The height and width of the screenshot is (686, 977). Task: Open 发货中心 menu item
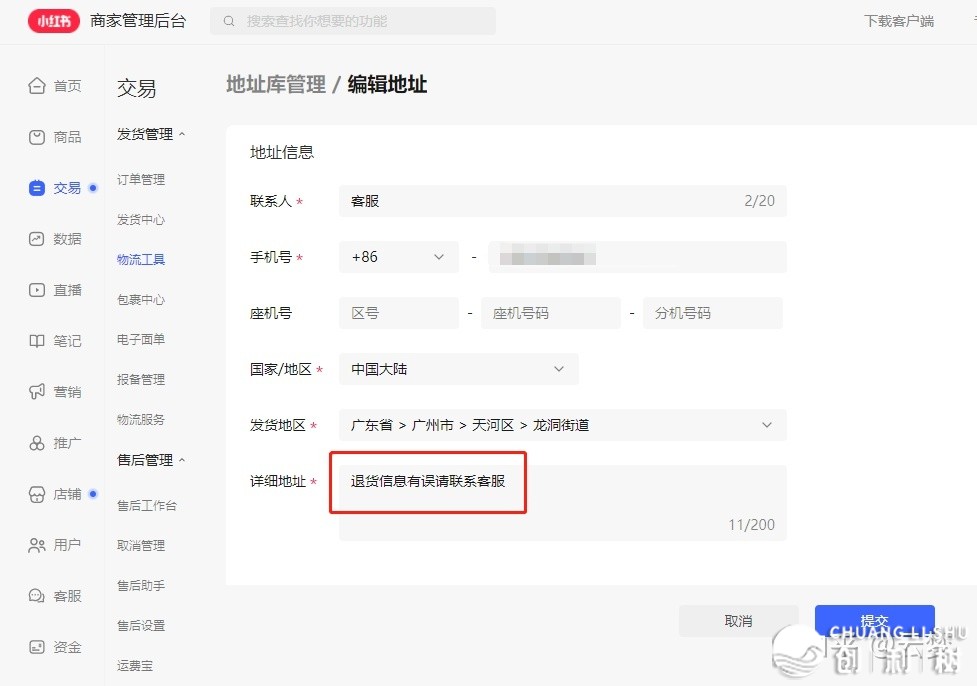pos(141,220)
